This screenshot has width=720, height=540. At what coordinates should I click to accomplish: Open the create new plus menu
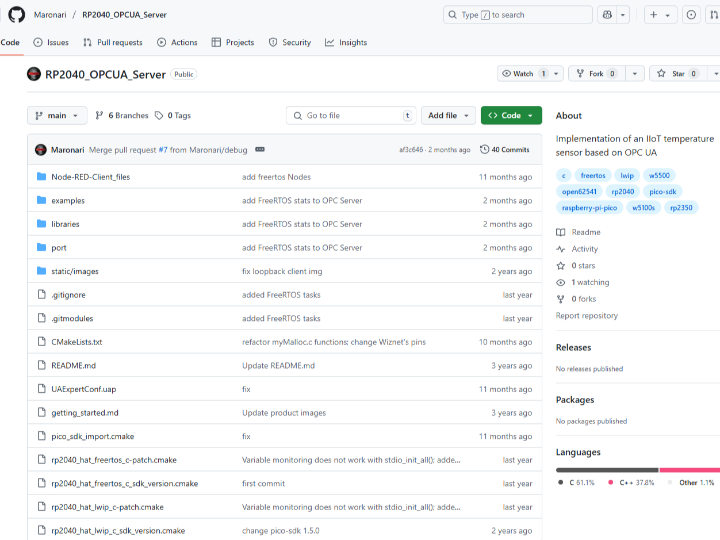coord(659,15)
